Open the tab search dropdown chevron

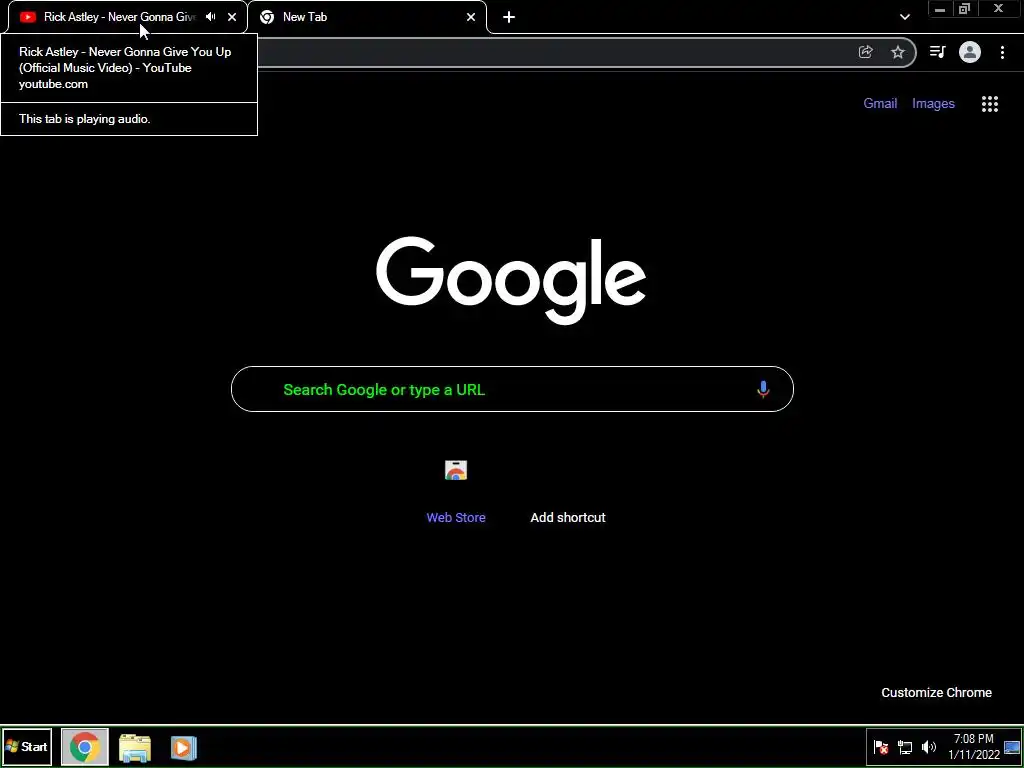[x=904, y=17]
